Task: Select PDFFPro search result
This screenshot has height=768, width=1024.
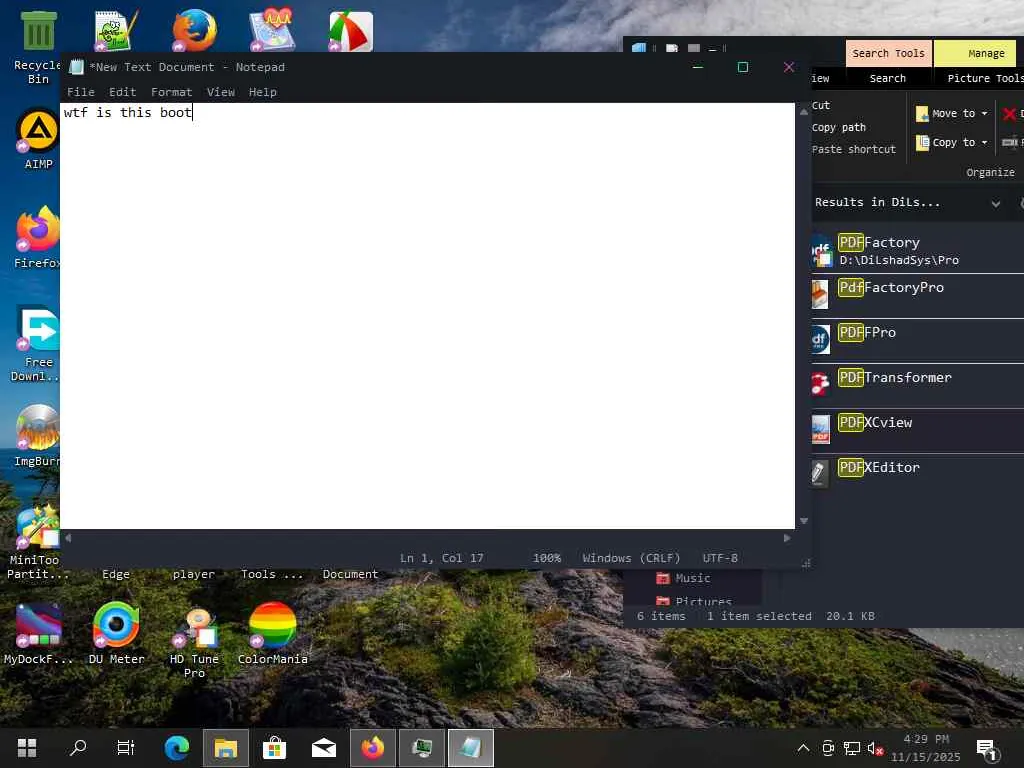Action: [x=918, y=341]
